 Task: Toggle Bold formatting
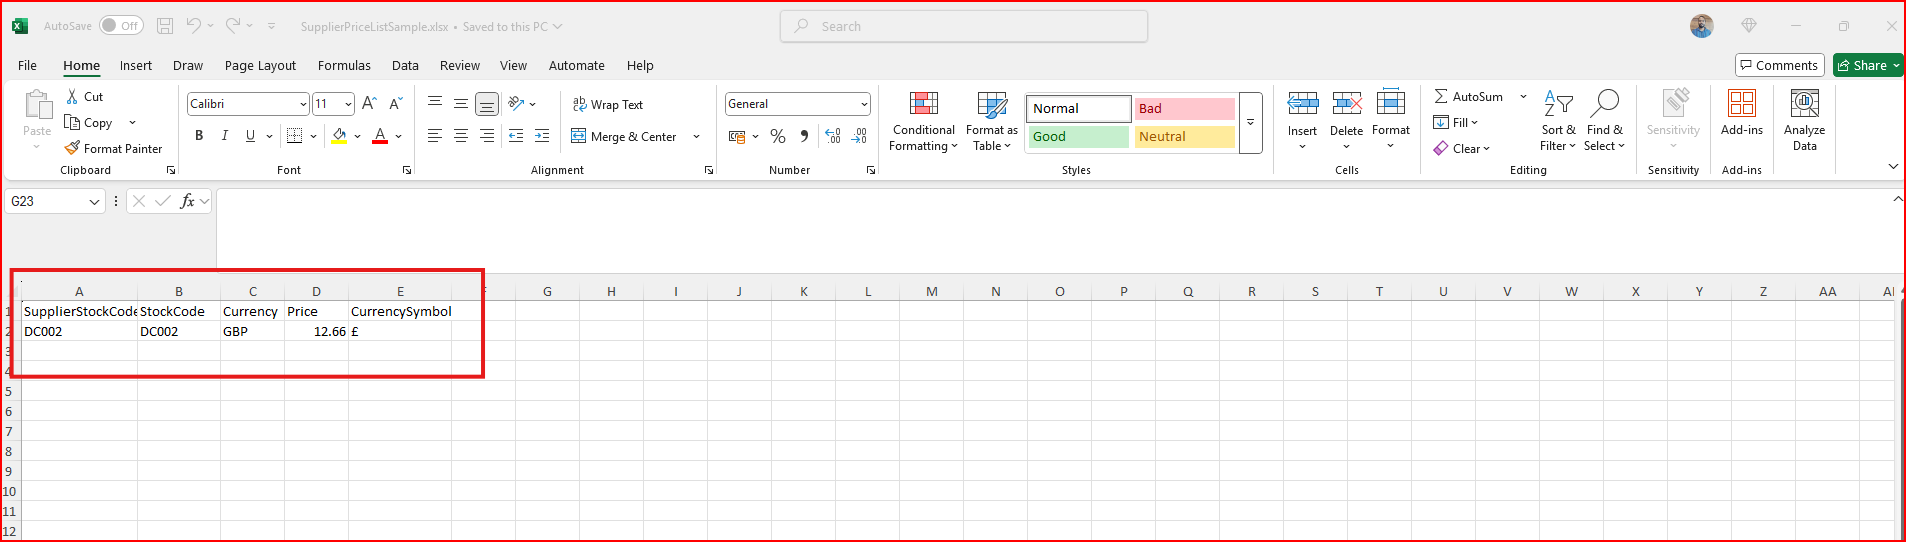(x=199, y=136)
